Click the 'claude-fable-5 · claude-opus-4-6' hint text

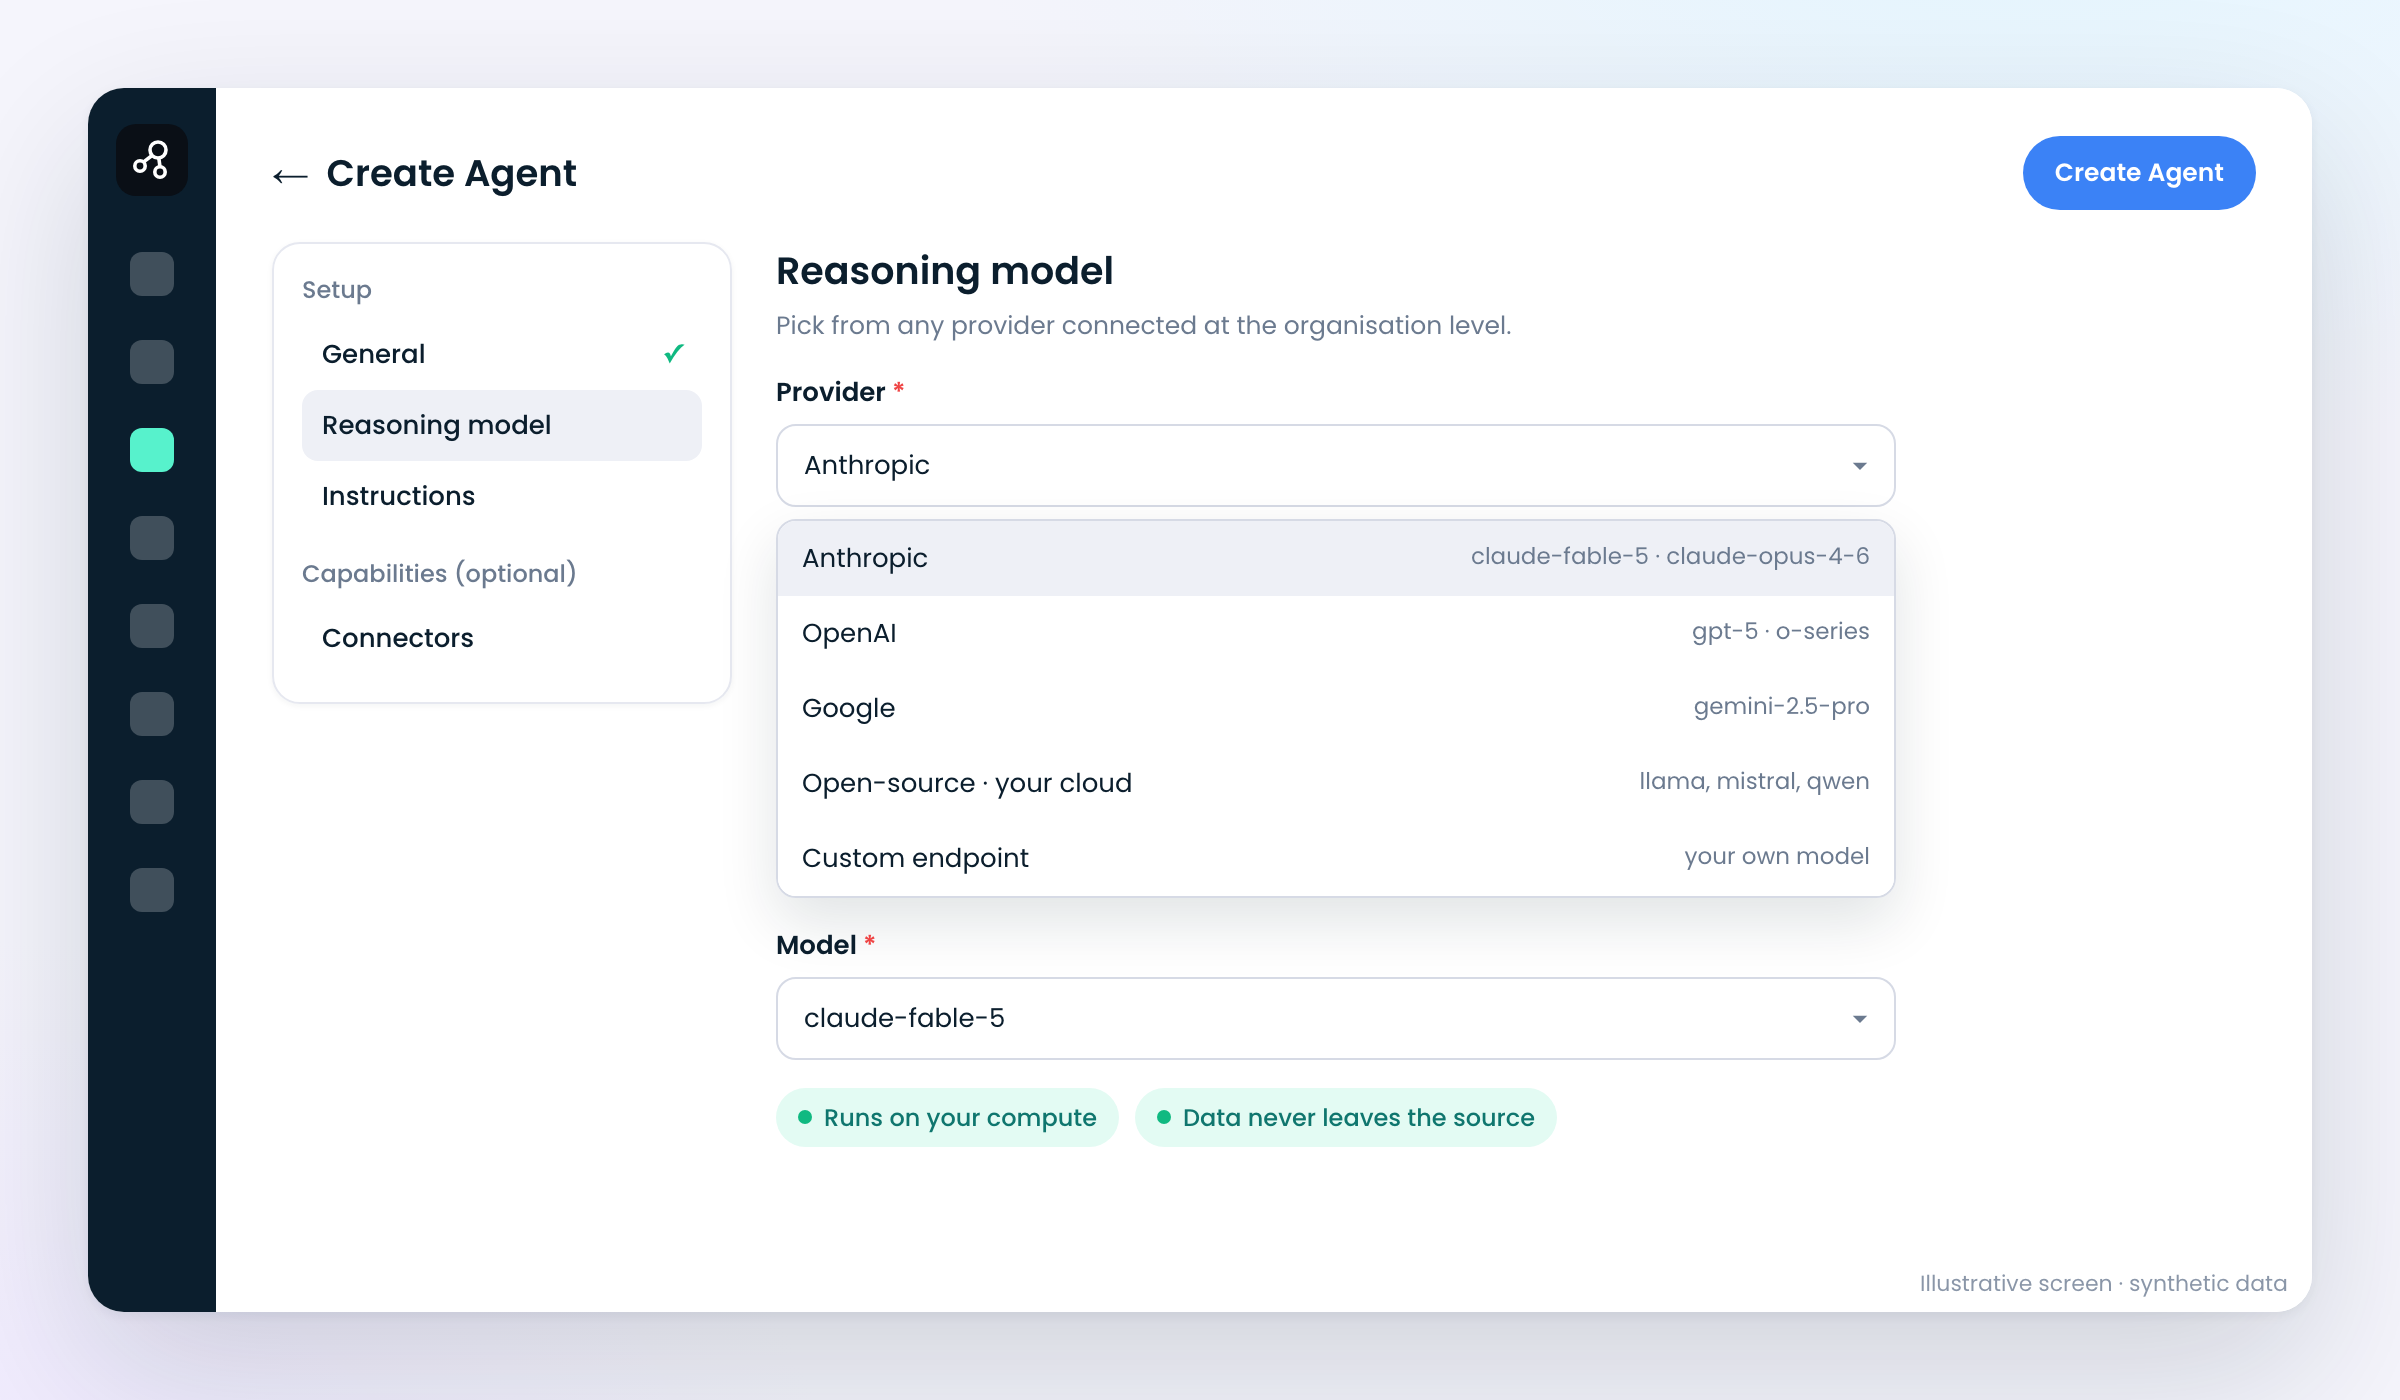(x=1670, y=557)
